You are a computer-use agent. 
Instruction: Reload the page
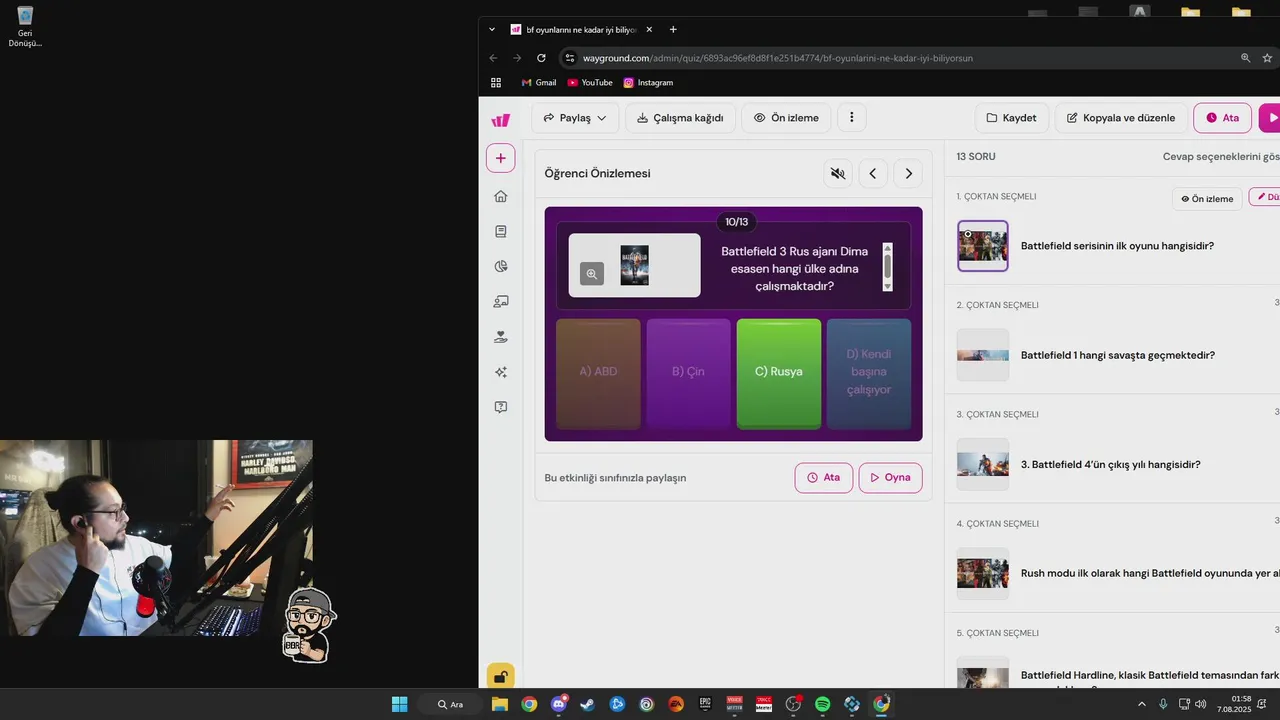[x=541, y=58]
